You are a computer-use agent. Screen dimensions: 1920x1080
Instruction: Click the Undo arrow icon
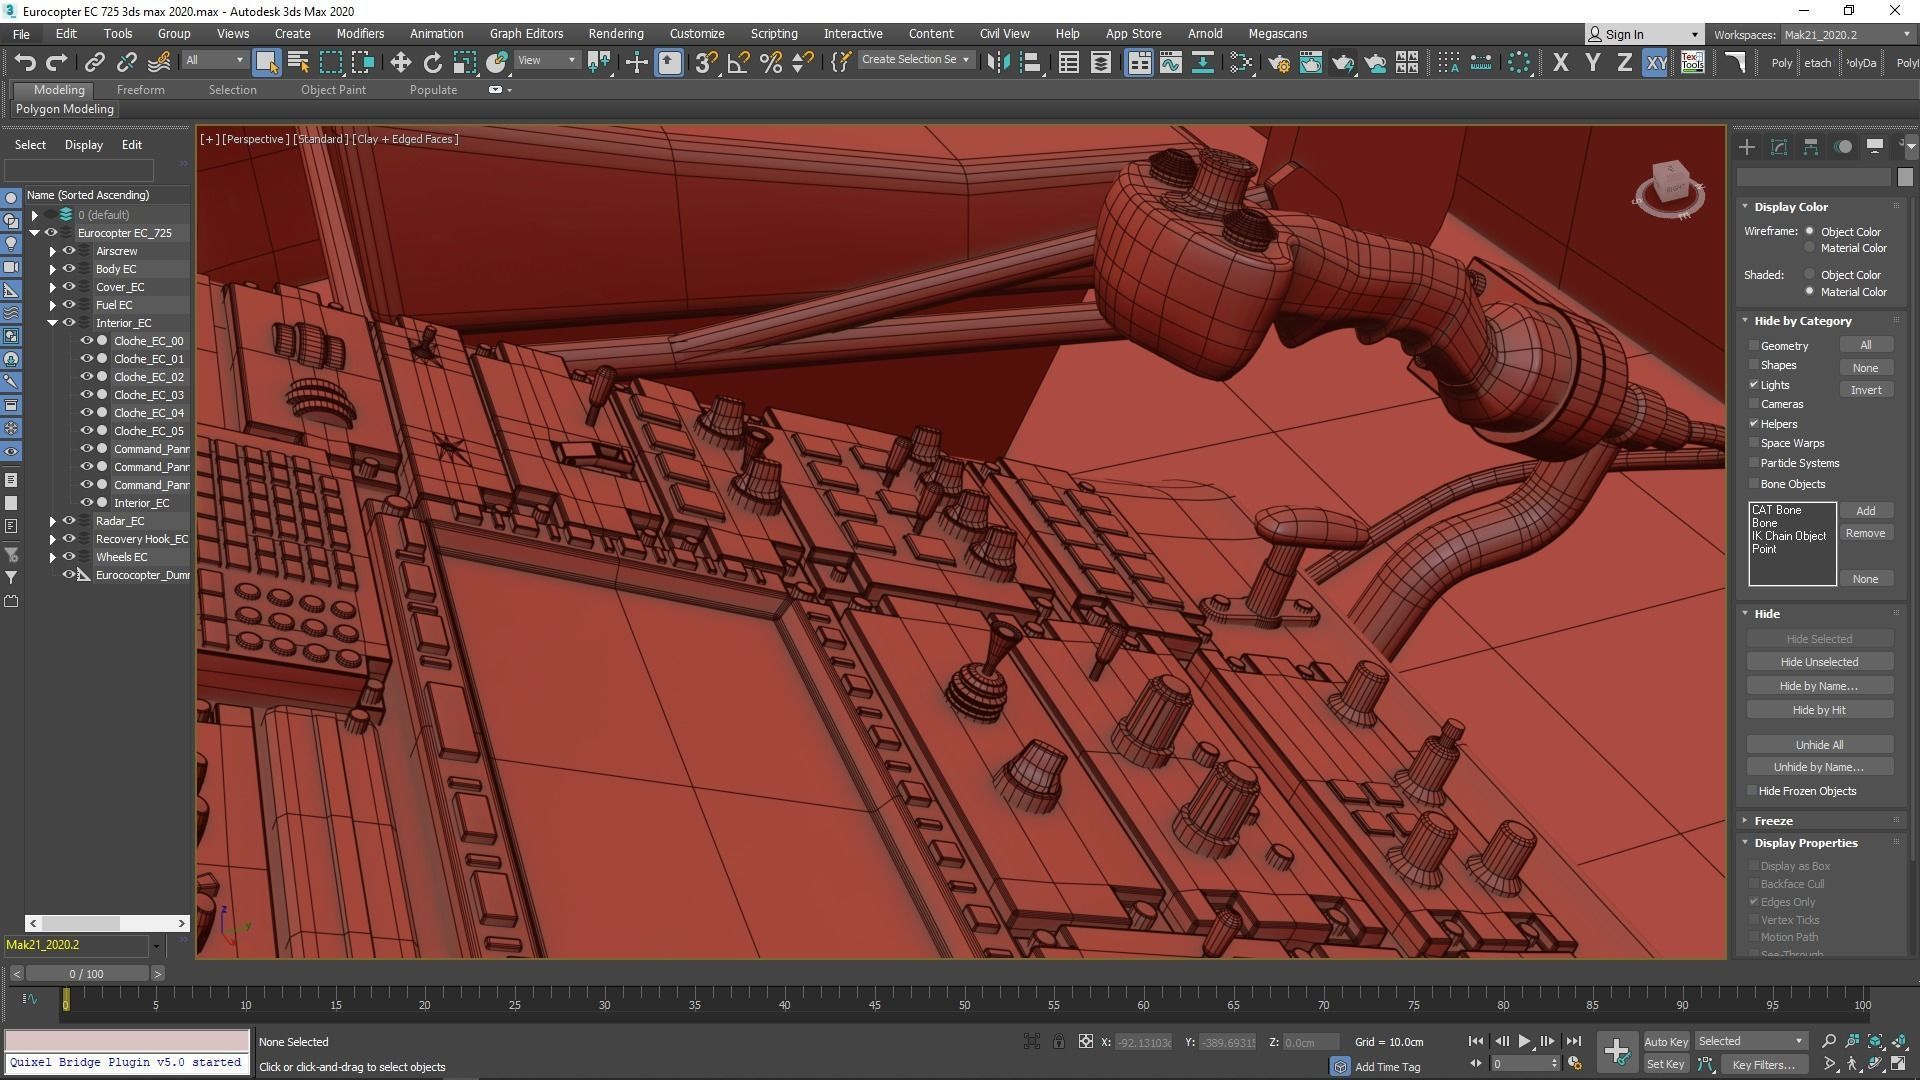coord(24,63)
